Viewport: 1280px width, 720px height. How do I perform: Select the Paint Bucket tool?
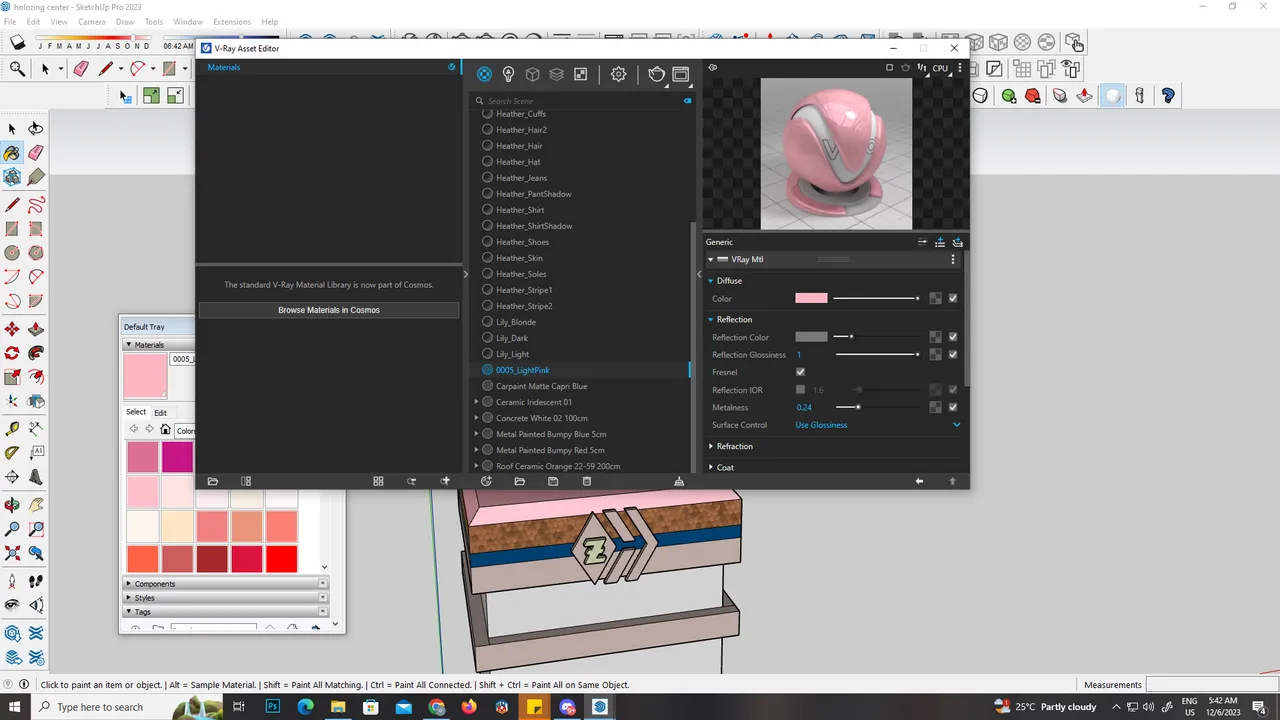tap(12, 153)
